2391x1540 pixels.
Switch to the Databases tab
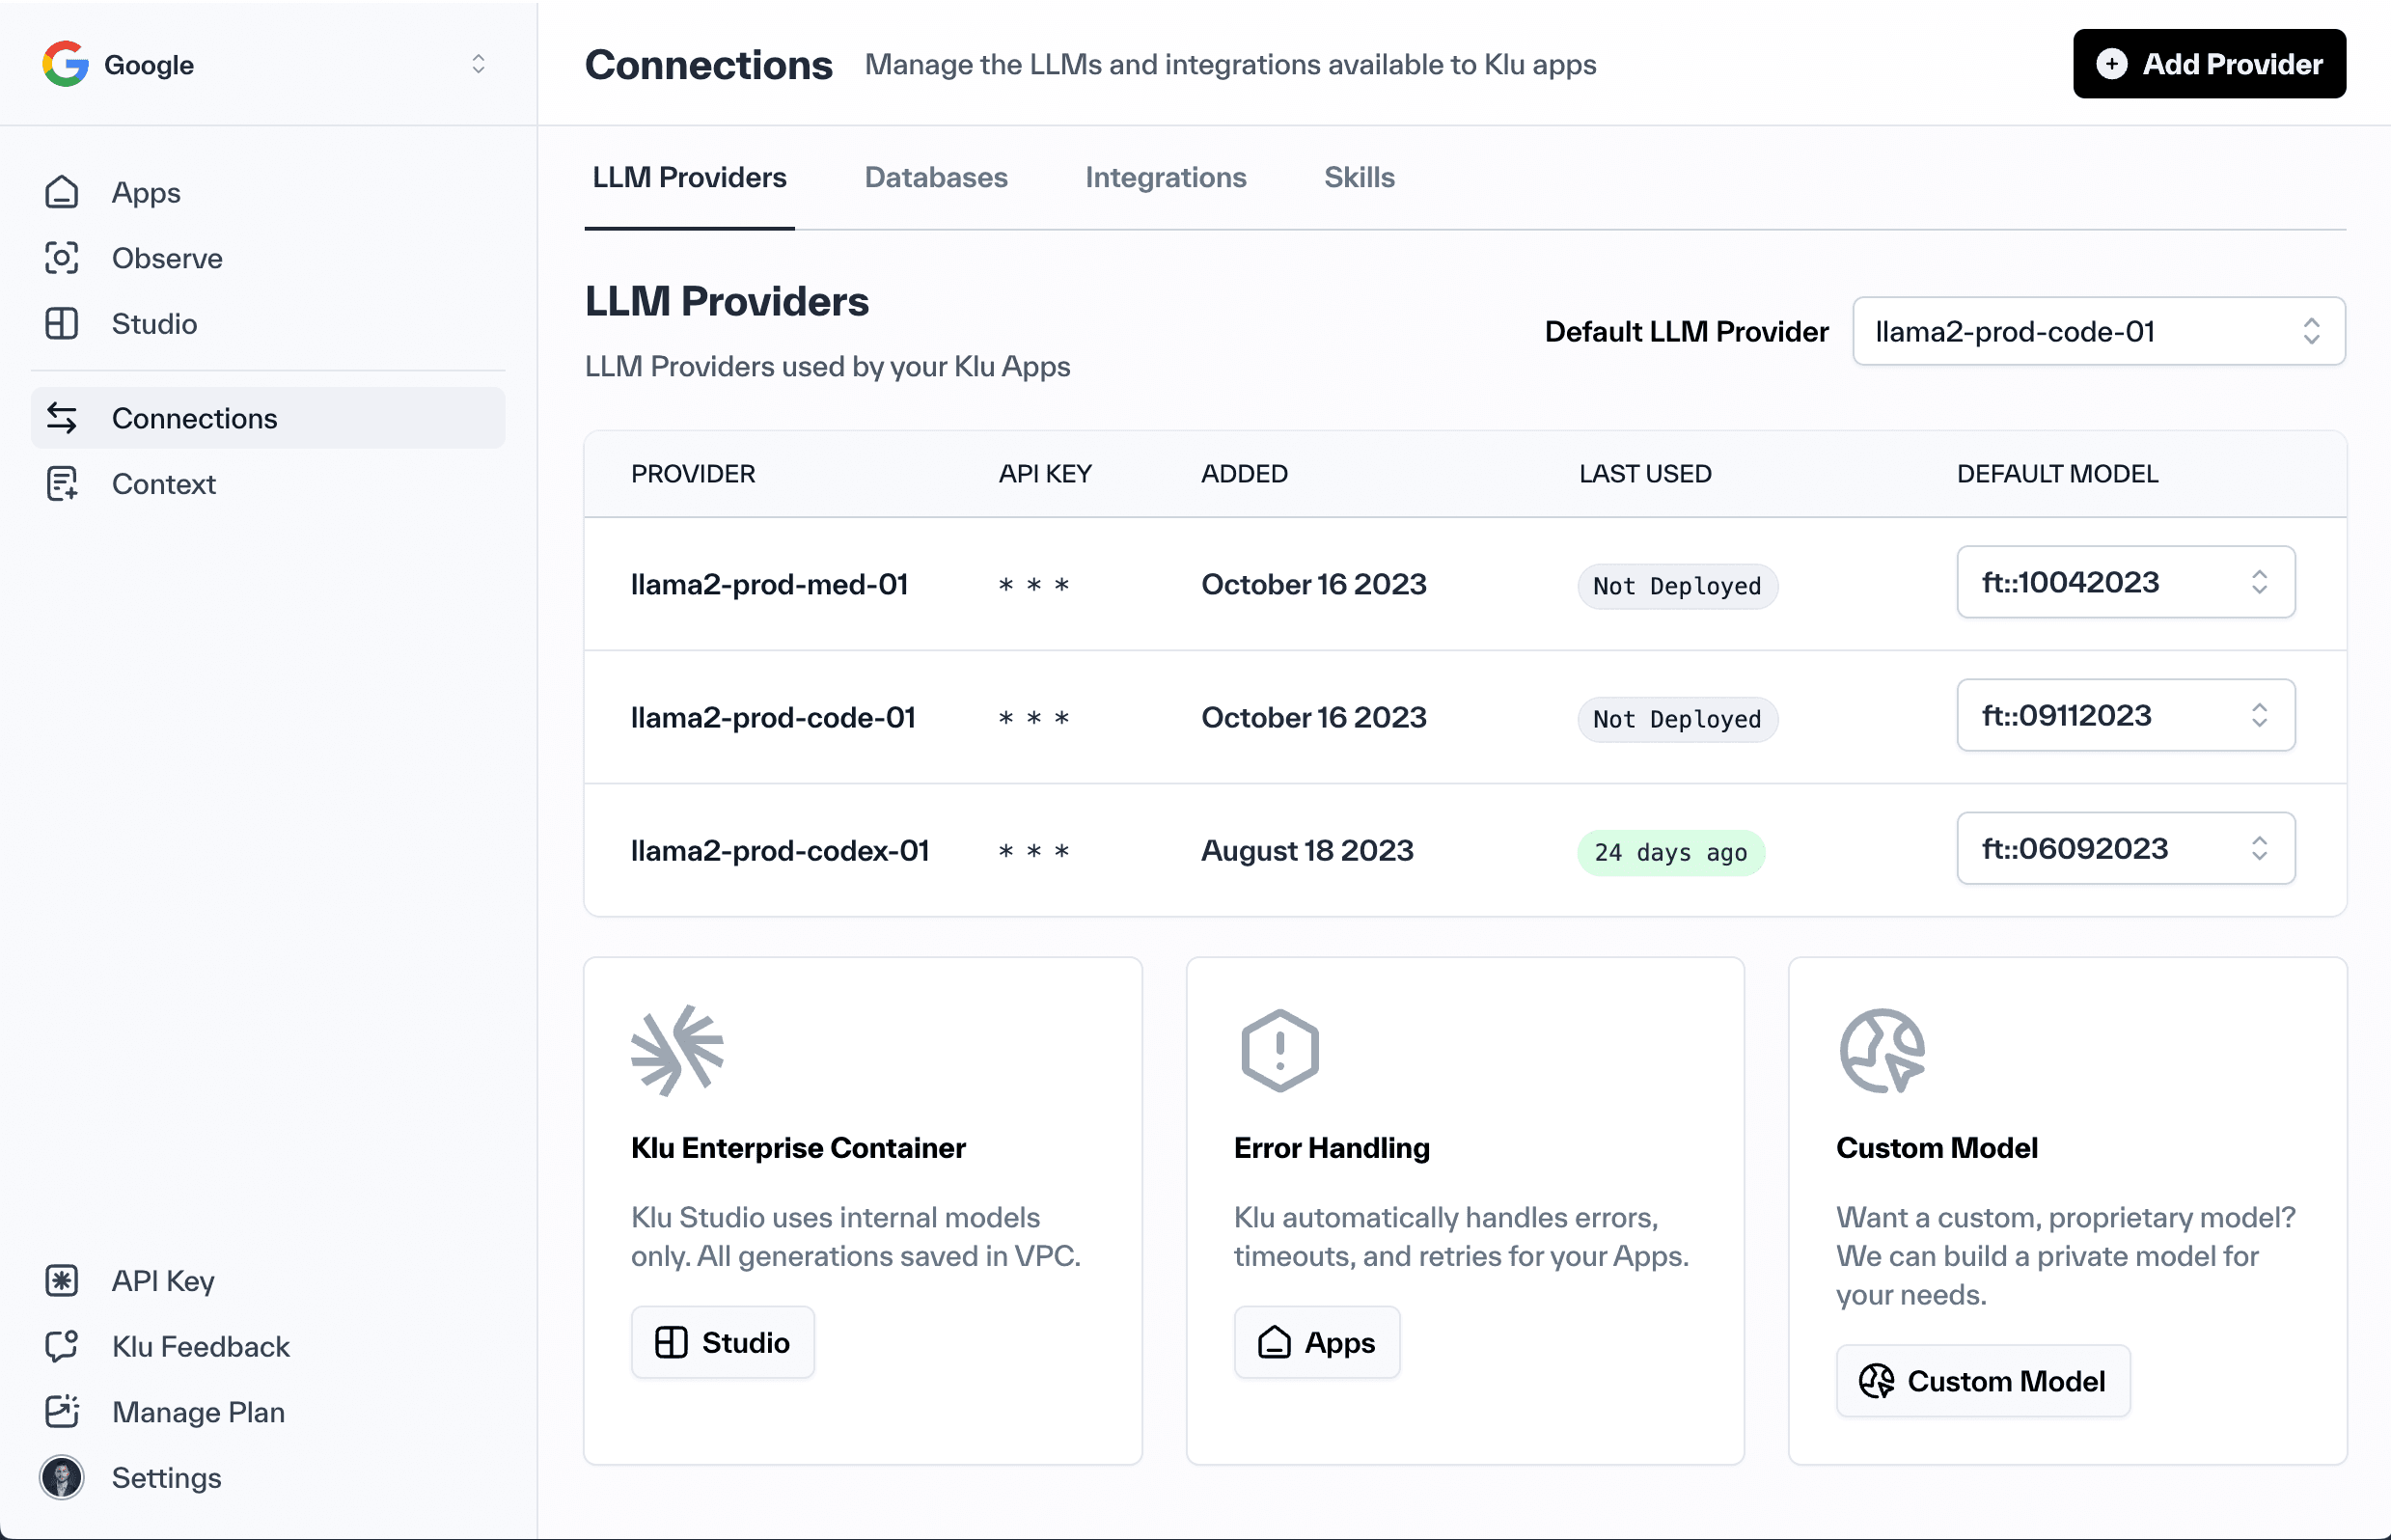pyautogui.click(x=936, y=178)
